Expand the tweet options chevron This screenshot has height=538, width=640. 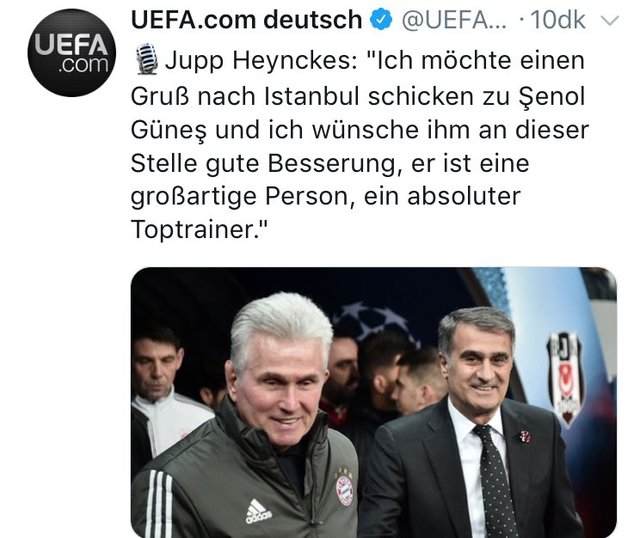point(611,20)
